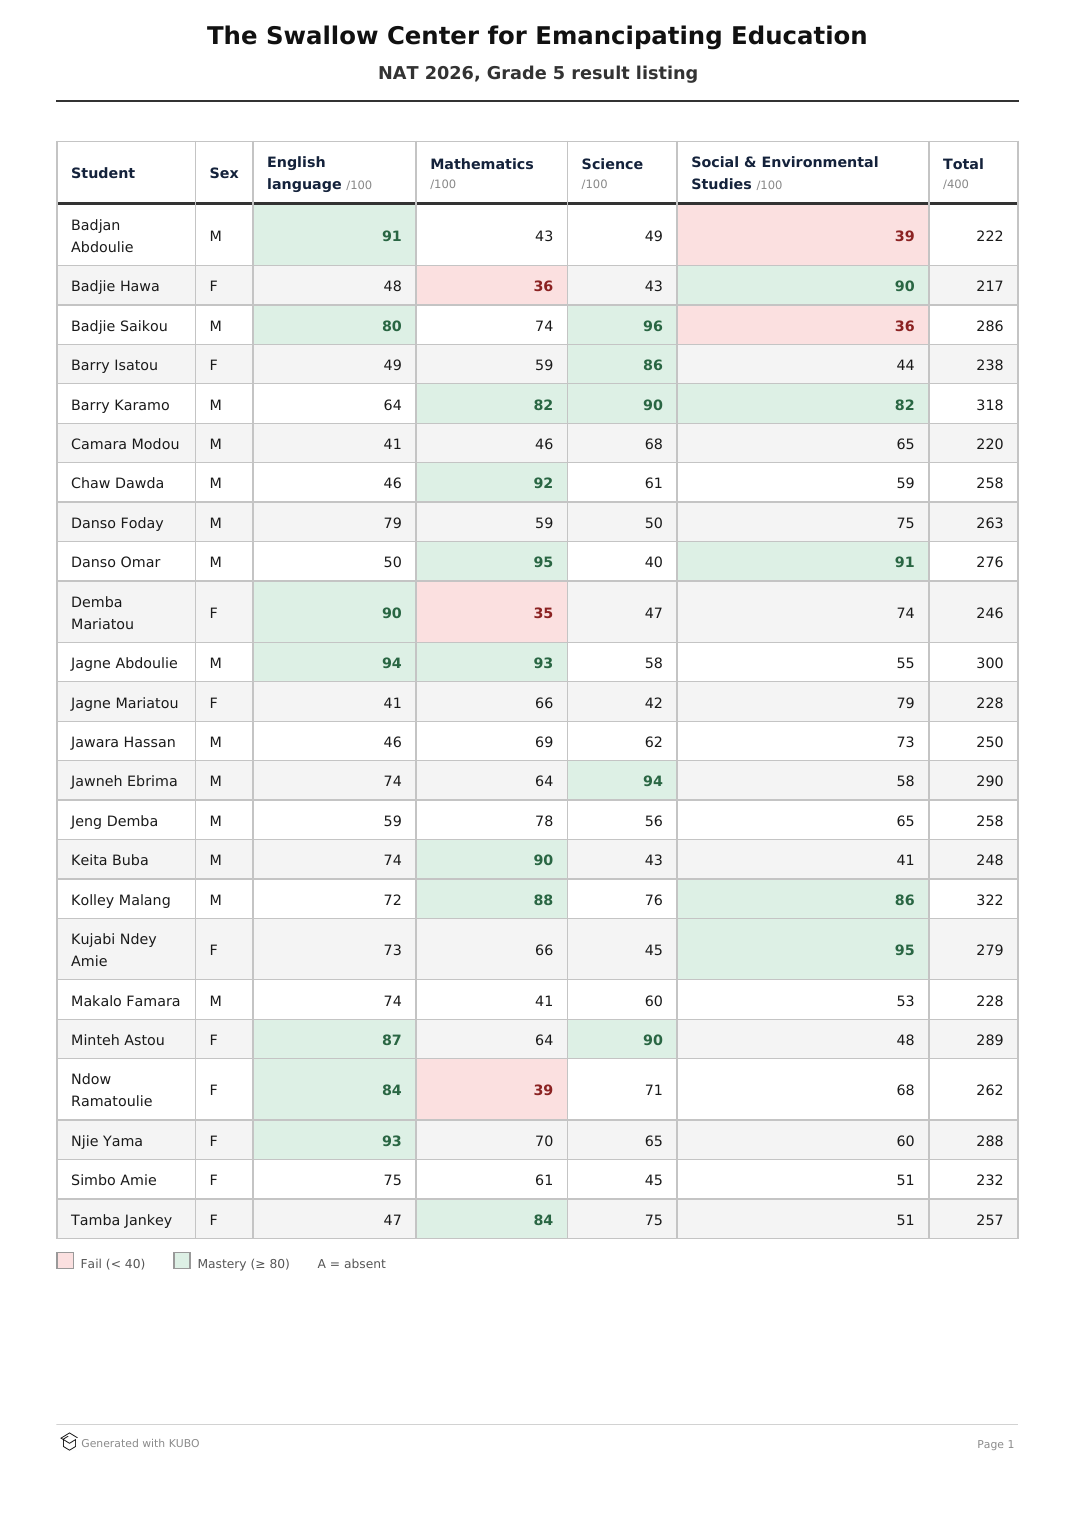Click the Sex column header

[x=224, y=173]
